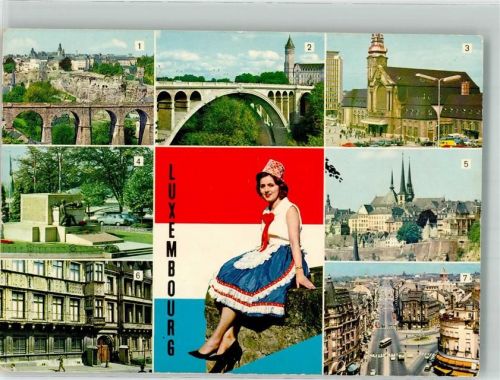Click the number 6 label
The image size is (500, 380).
tap(137, 275)
